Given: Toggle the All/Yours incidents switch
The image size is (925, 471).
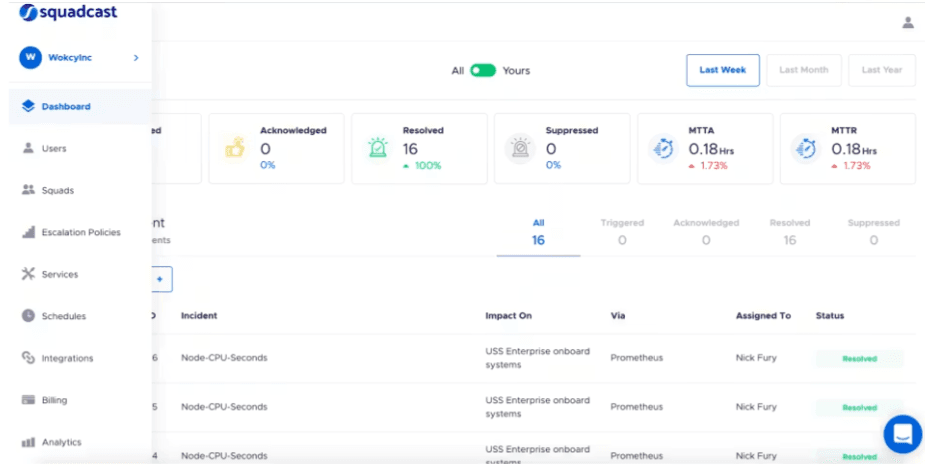Looking at the screenshot, I should [483, 71].
